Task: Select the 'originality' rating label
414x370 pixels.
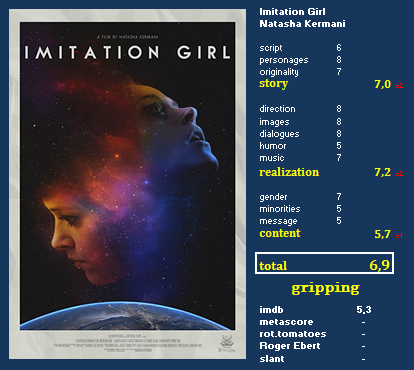Action: point(279,72)
